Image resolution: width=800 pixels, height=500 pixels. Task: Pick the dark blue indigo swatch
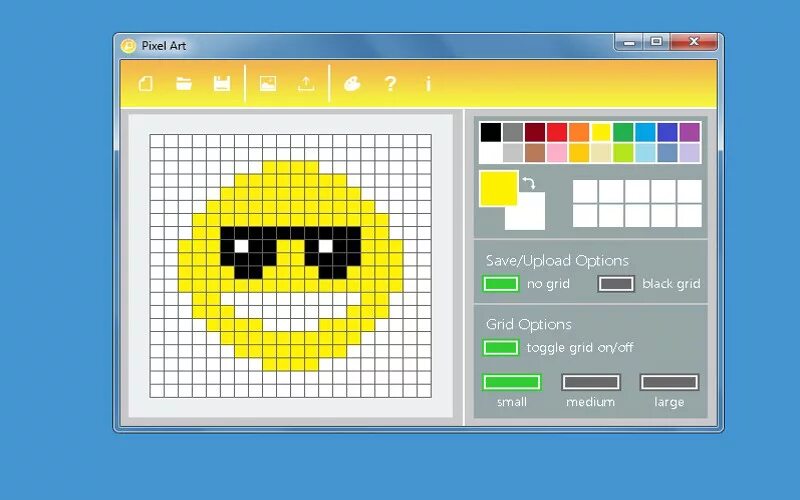pyautogui.click(x=667, y=133)
